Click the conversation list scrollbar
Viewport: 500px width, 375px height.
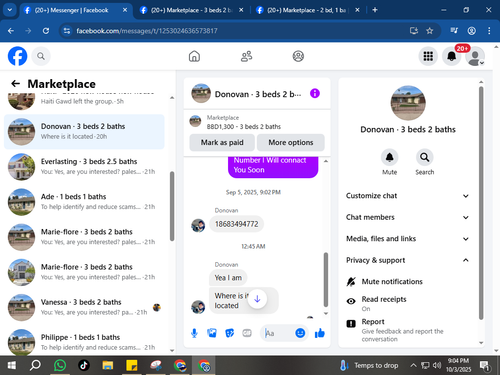(x=172, y=206)
